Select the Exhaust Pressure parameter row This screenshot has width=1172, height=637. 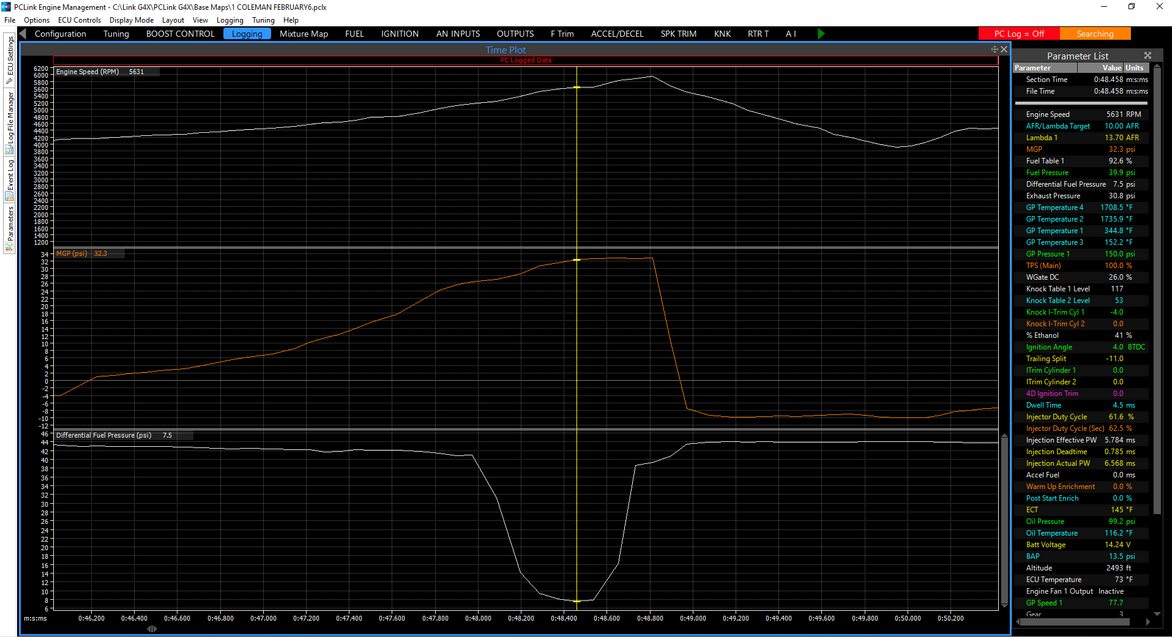(1081, 196)
